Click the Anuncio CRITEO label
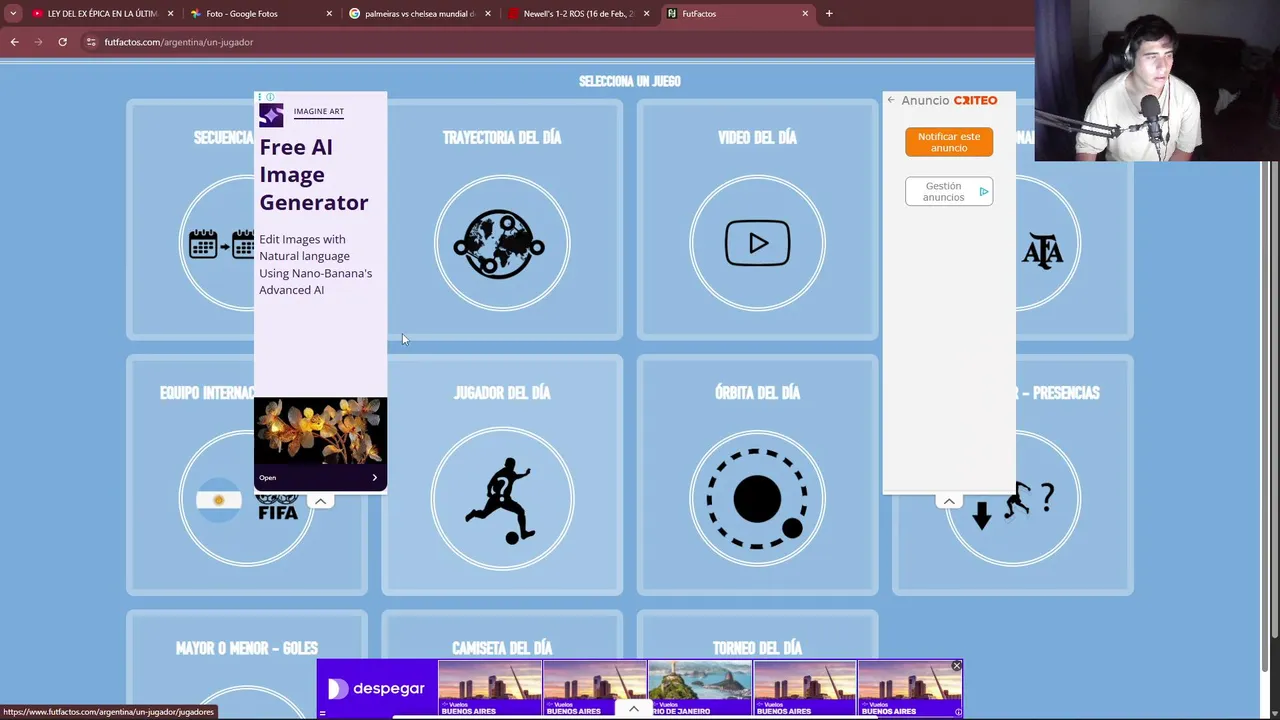Screen dimensions: 1280x720 pos(949,100)
